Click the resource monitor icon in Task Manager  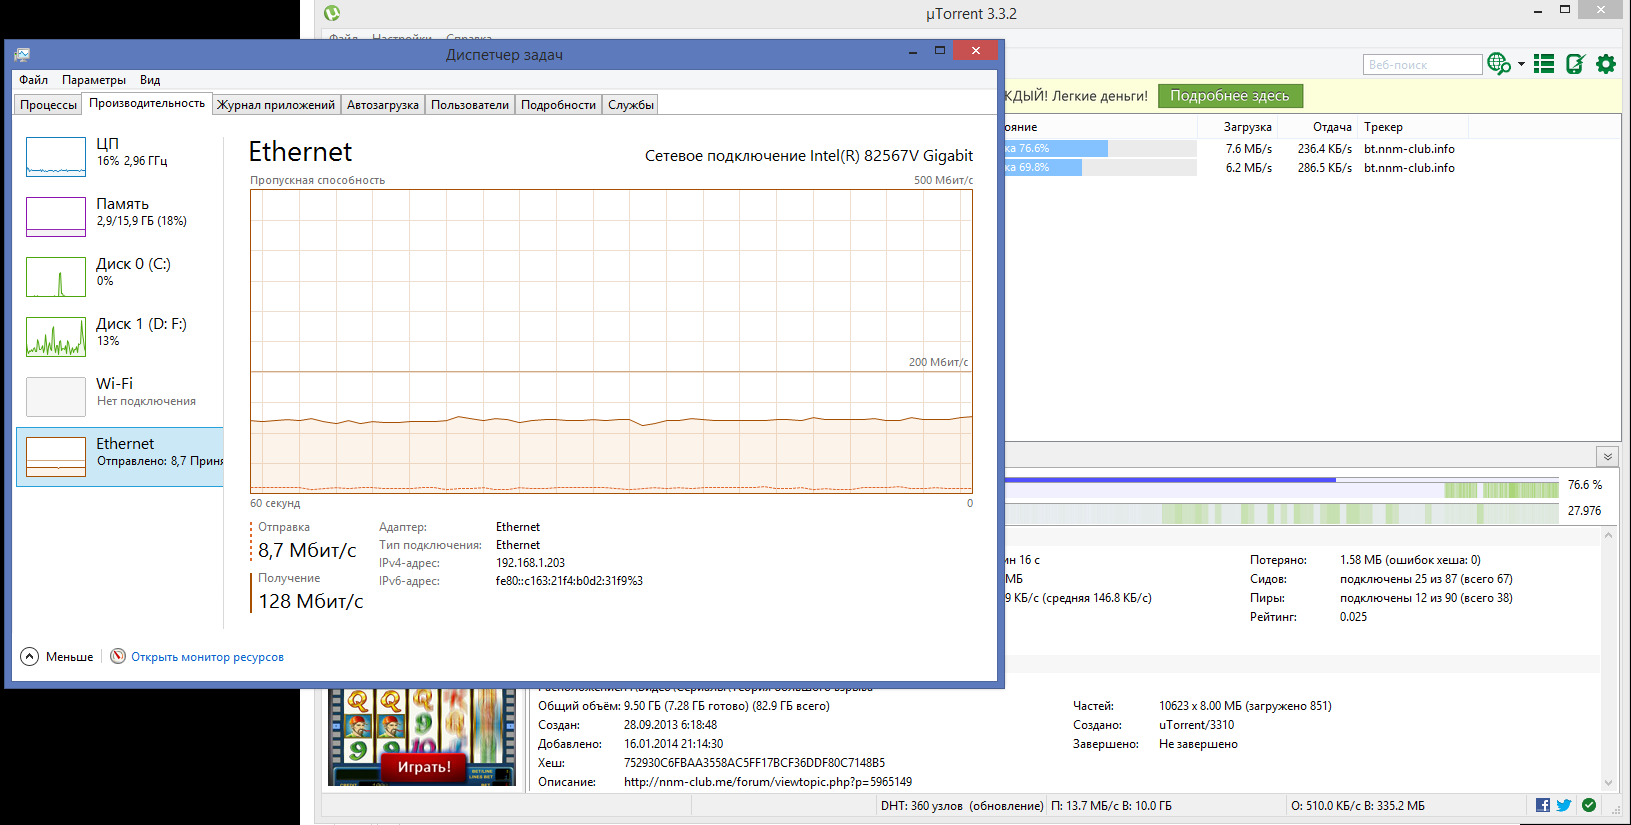click(118, 656)
